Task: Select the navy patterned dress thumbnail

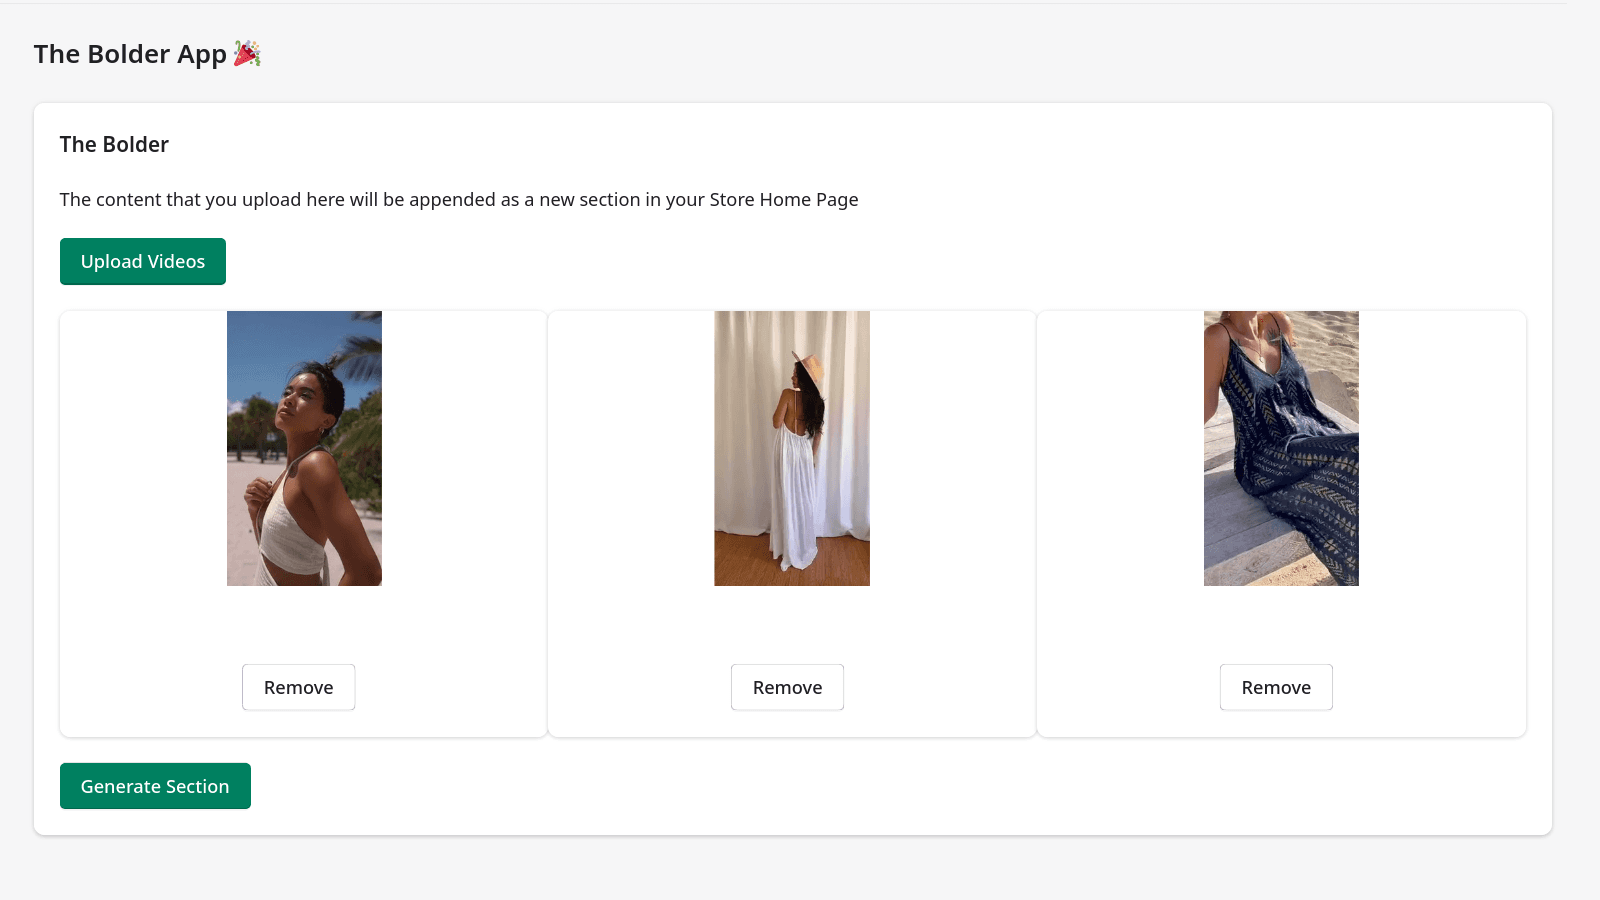Action: click(x=1280, y=447)
